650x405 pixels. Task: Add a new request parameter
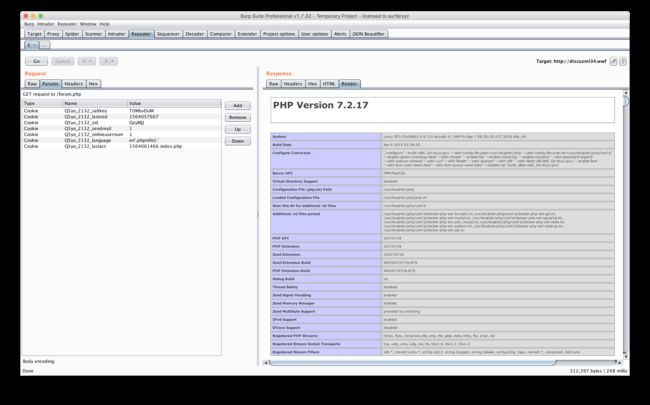[238, 106]
